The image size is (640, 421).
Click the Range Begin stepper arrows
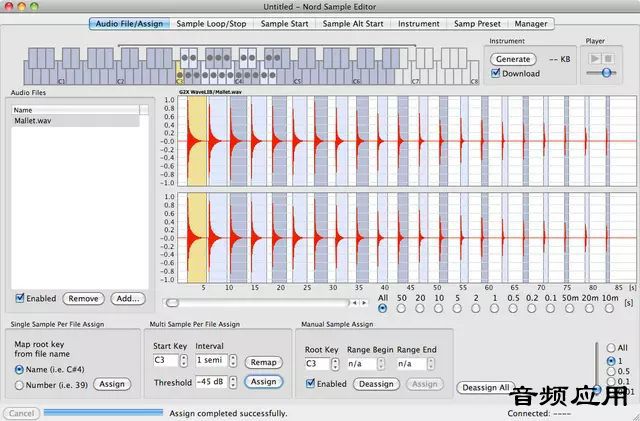coord(381,364)
